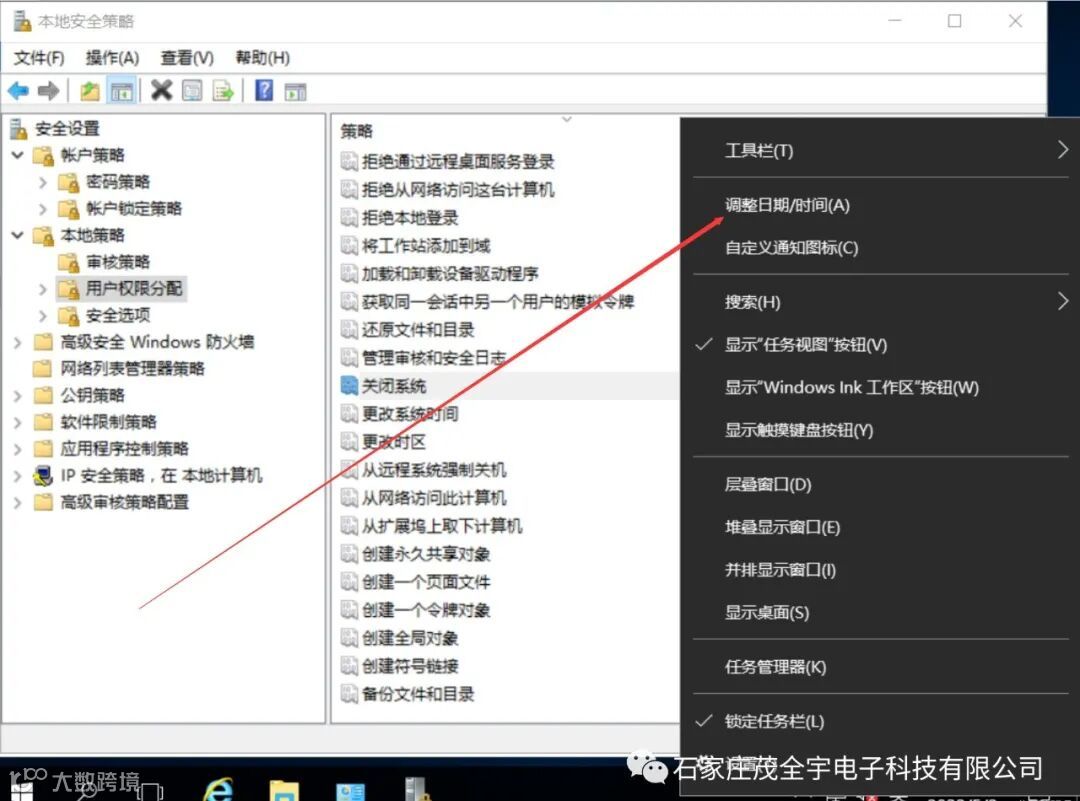Open the 工具栏(T) submenu arrow
Viewport: 1080px width, 801px height.
pyautogui.click(x=1063, y=149)
